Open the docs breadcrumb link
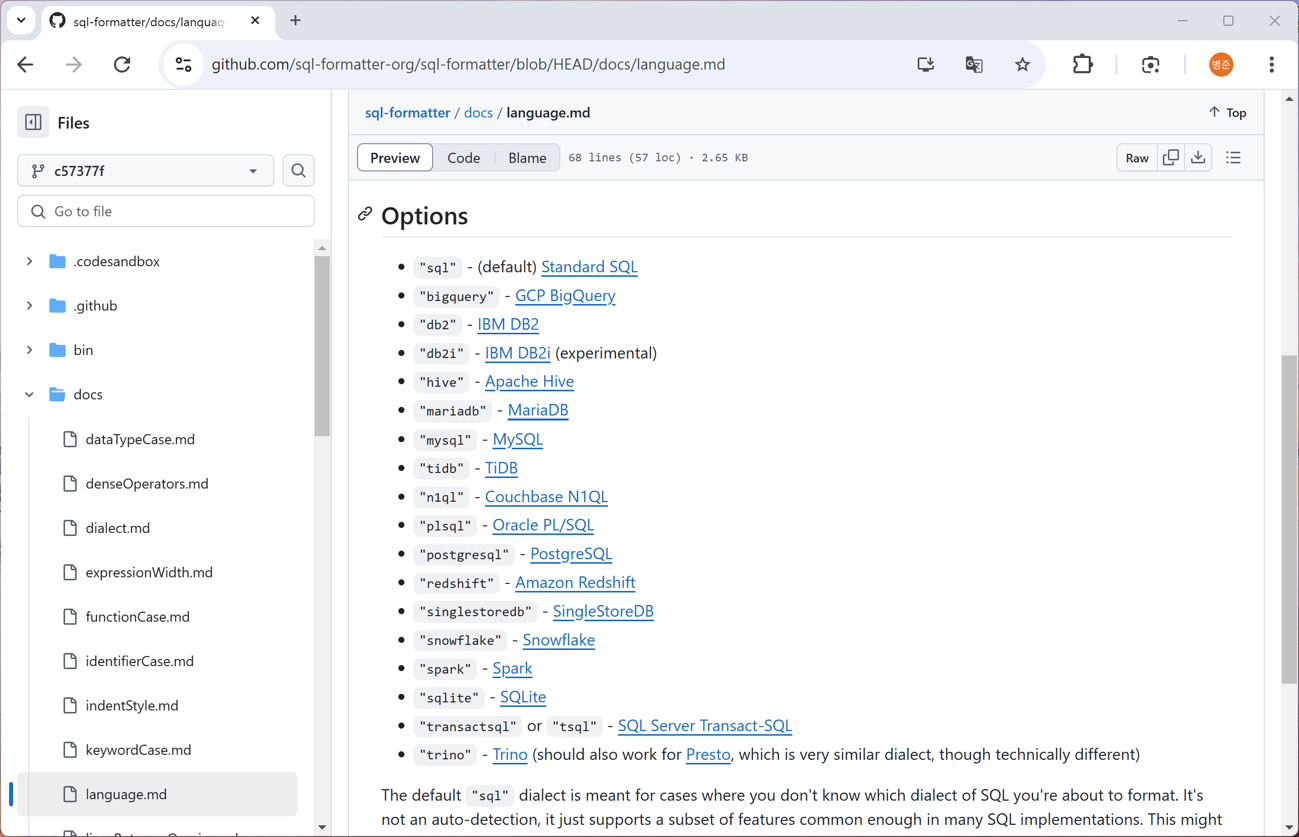The height and width of the screenshot is (837, 1299). click(x=478, y=113)
